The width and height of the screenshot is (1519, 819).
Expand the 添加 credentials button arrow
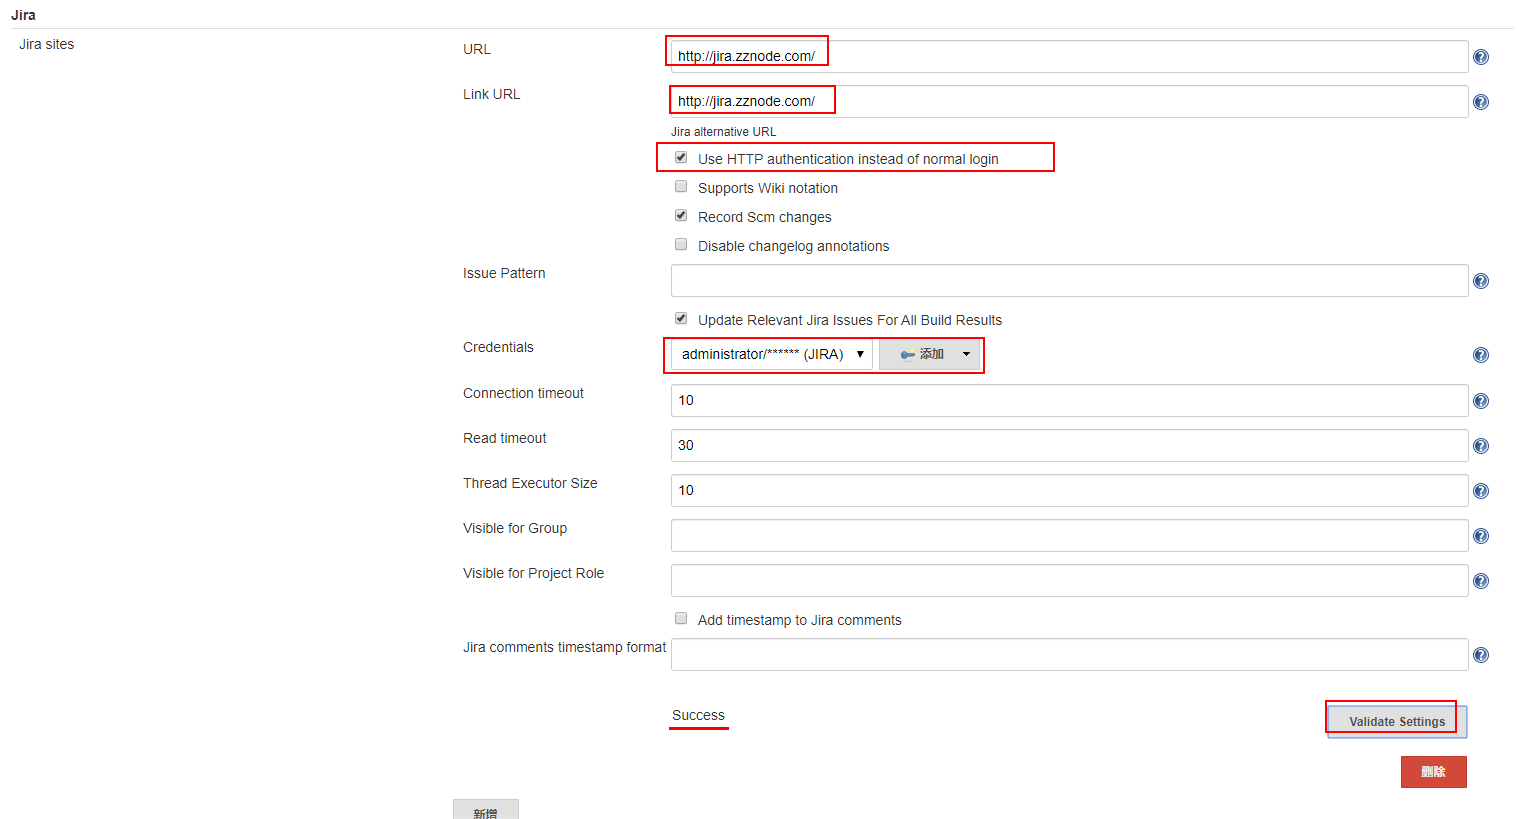(966, 354)
